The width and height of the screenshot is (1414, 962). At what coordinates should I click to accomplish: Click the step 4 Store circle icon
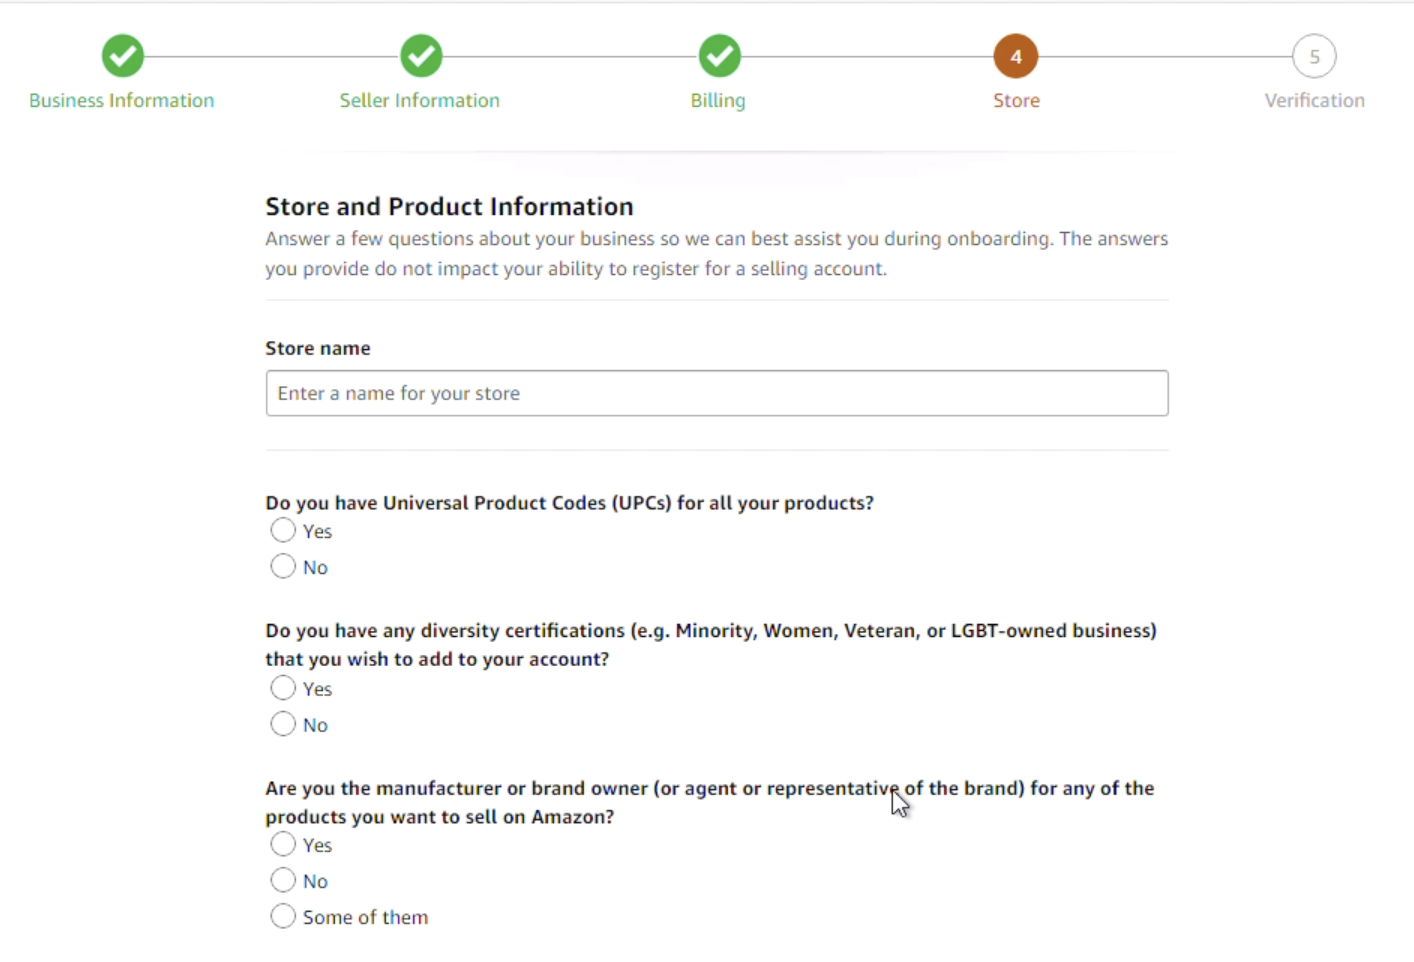[1016, 56]
